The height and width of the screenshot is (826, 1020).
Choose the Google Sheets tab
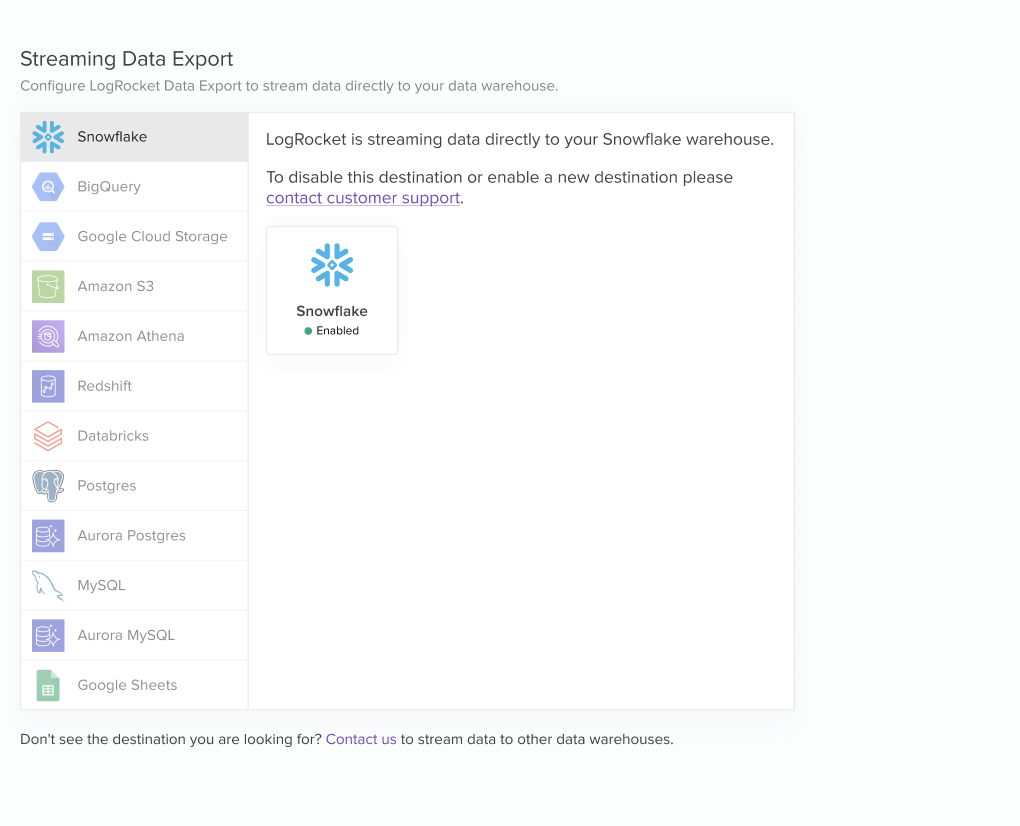[135, 686]
